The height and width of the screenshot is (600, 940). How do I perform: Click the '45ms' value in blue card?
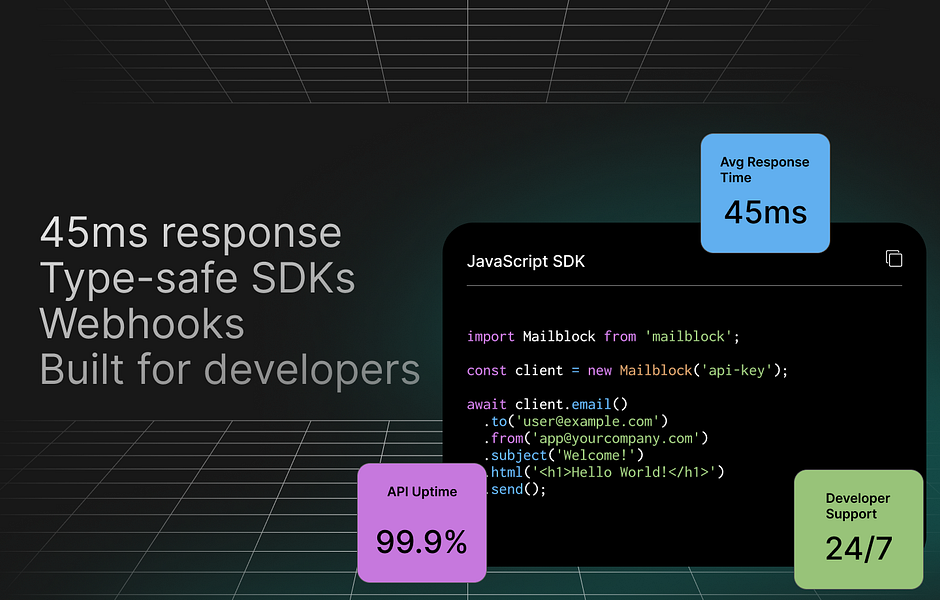pyautogui.click(x=766, y=212)
